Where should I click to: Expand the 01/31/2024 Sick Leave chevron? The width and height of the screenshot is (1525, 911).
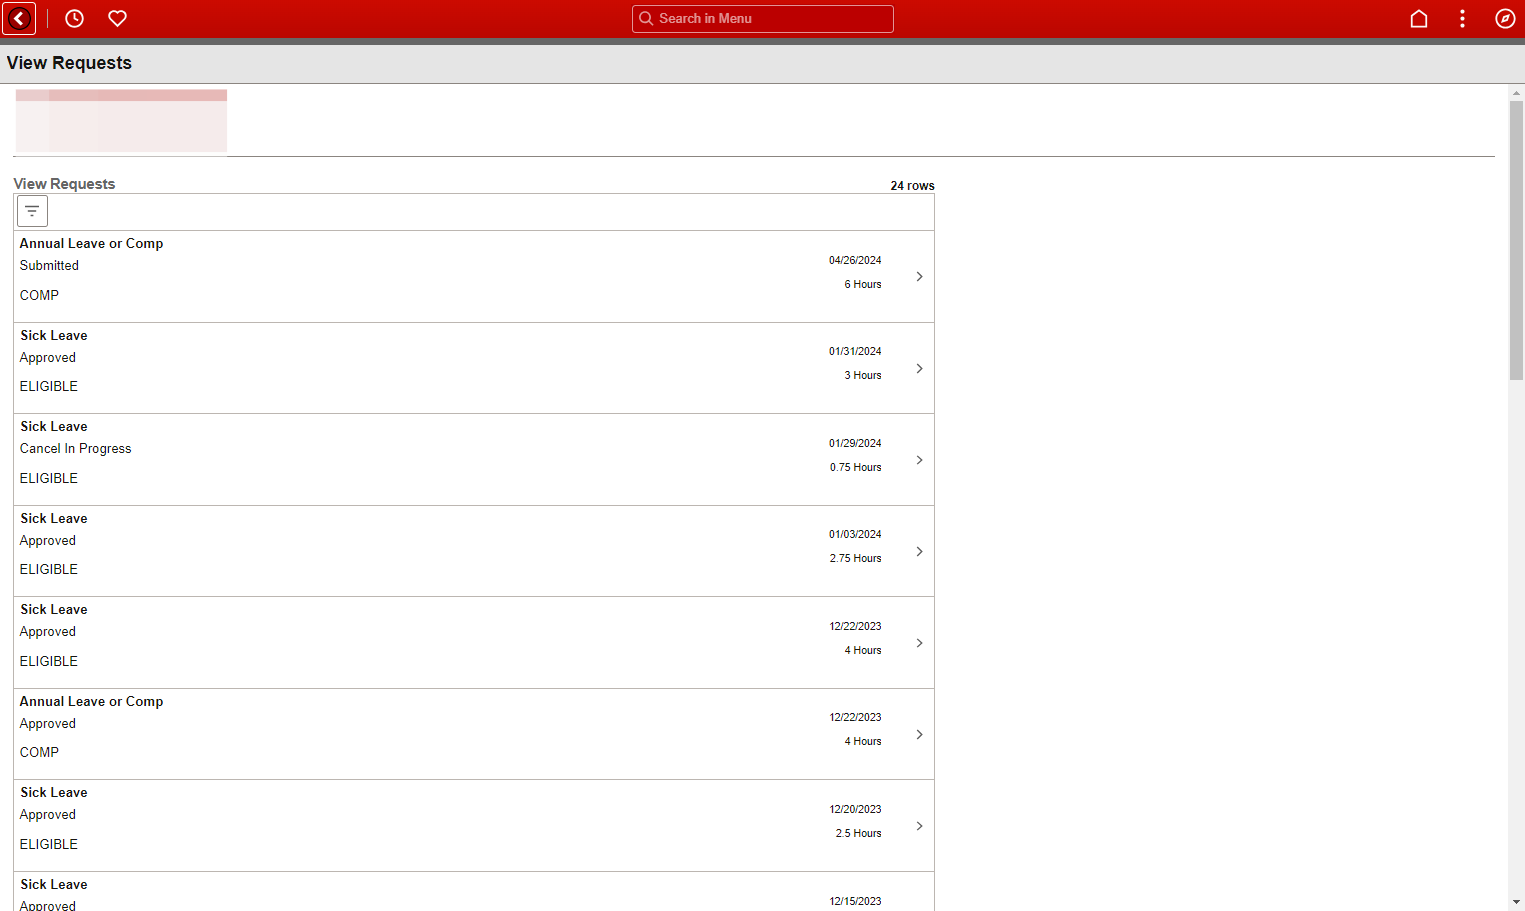pos(919,368)
